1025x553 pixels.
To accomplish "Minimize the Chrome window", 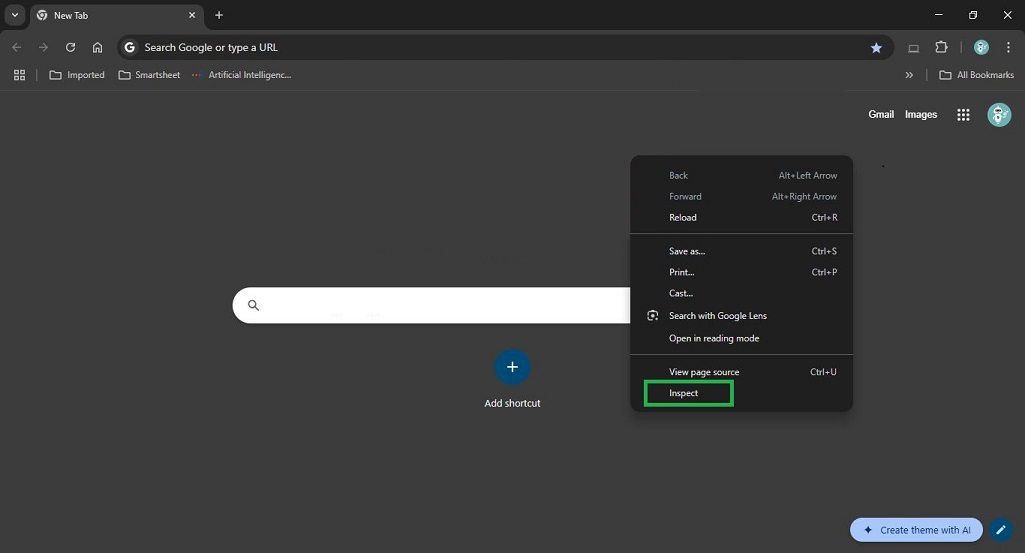I will (939, 14).
